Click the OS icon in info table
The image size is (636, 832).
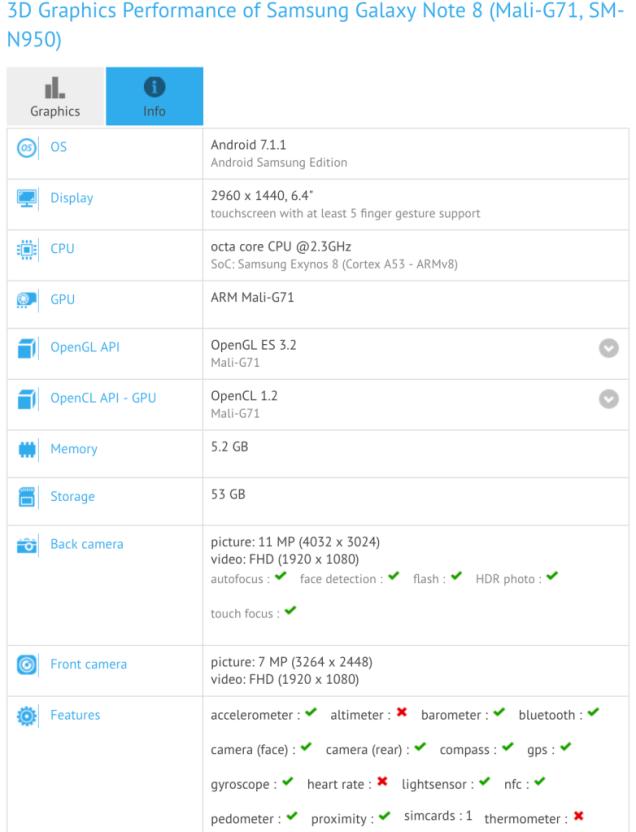click(x=27, y=148)
